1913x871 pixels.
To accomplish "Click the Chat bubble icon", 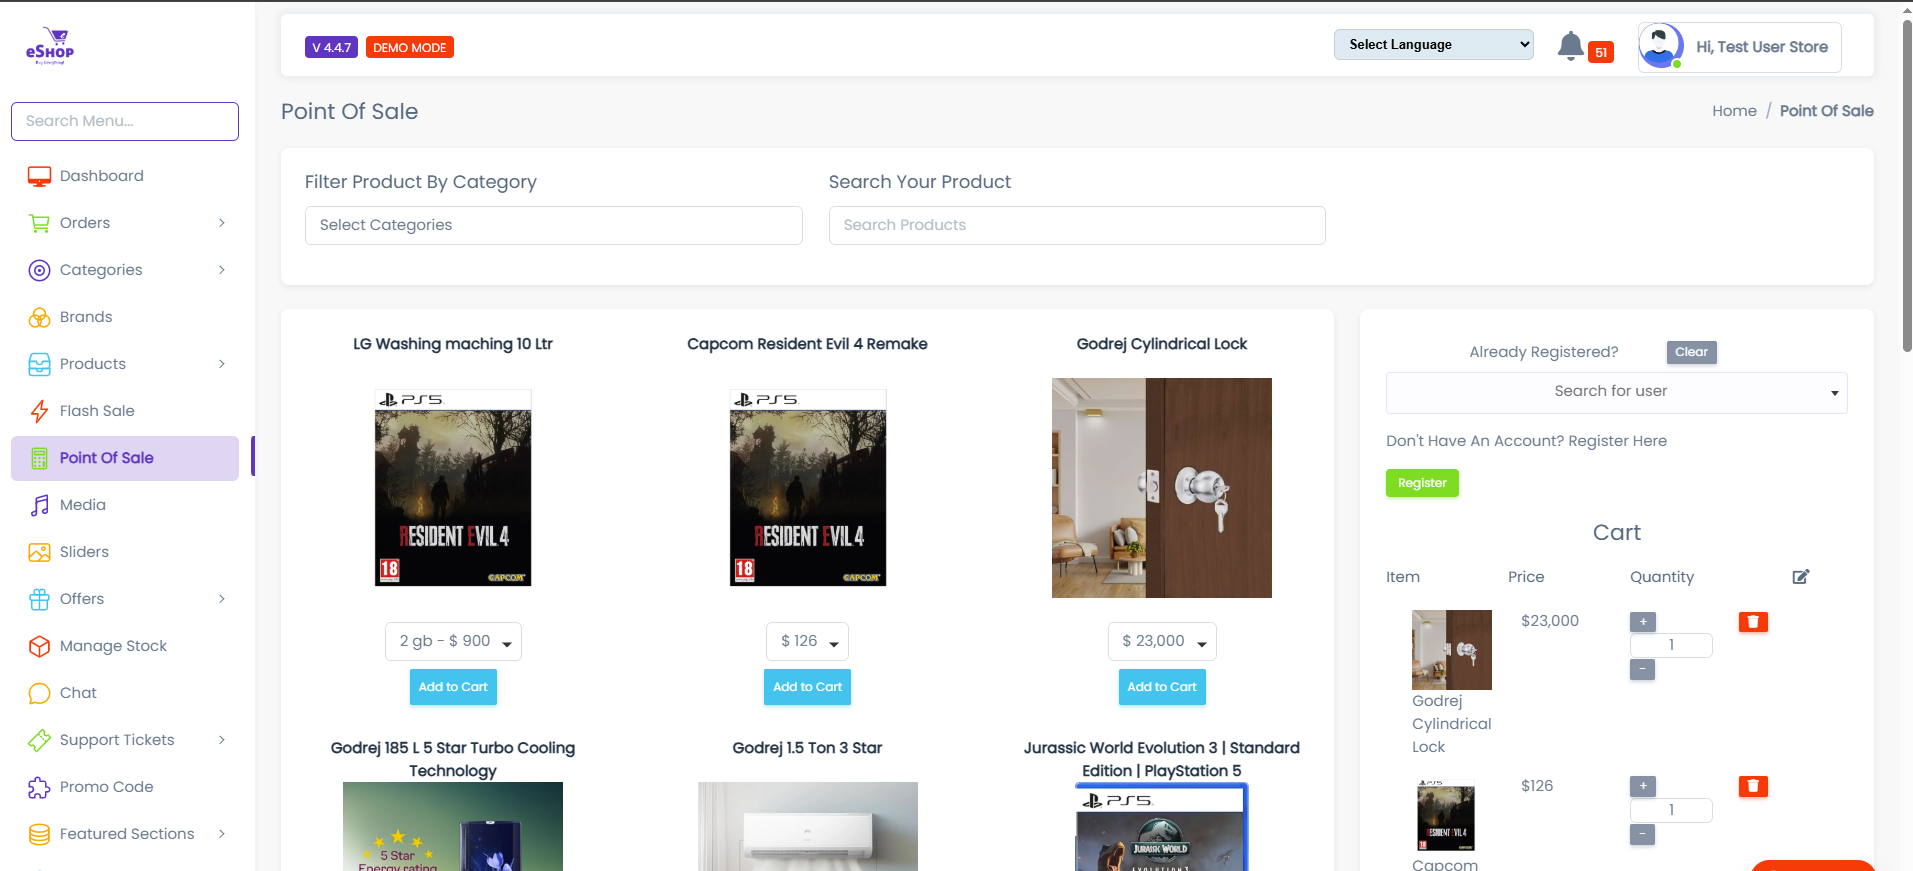I will (x=39, y=693).
